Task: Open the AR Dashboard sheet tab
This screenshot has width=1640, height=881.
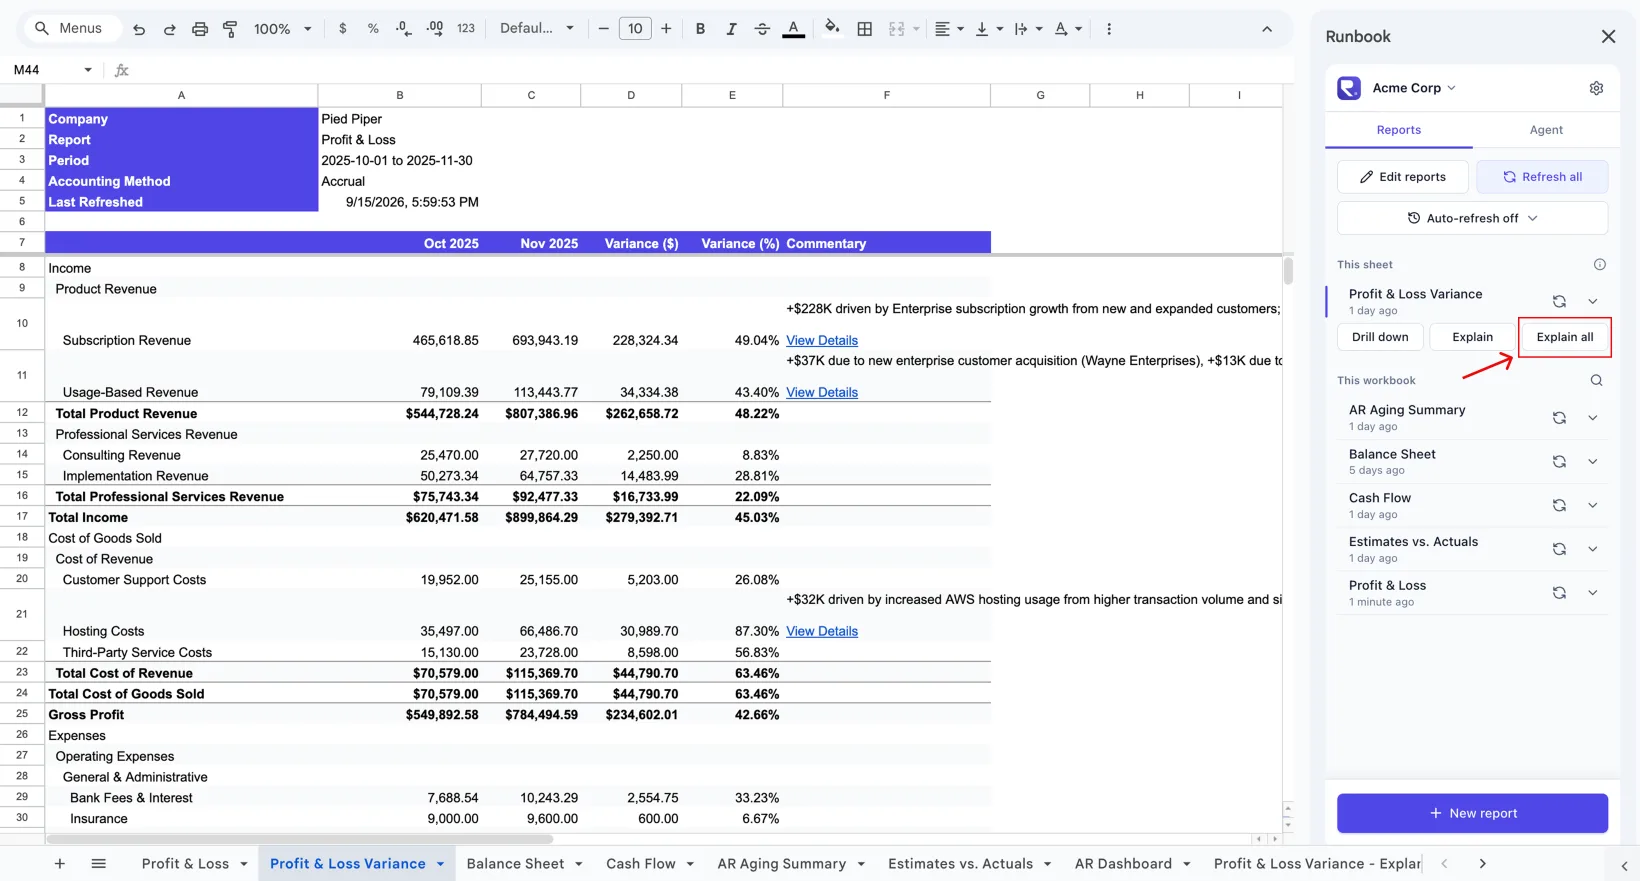Action: pos(1133,864)
